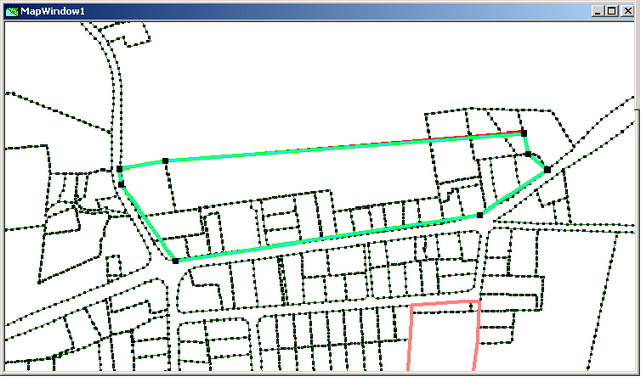
Task: Select the second vertex along the polygon's top edge
Action: pyautogui.click(x=165, y=161)
